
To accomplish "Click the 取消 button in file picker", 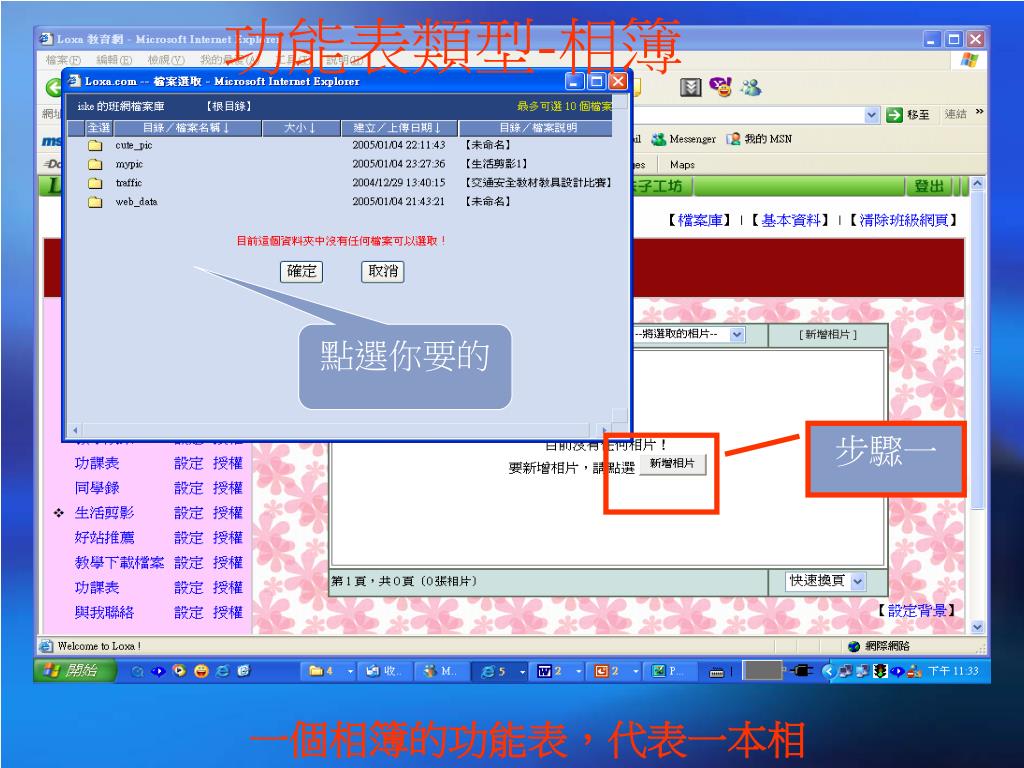I will pyautogui.click(x=383, y=271).
